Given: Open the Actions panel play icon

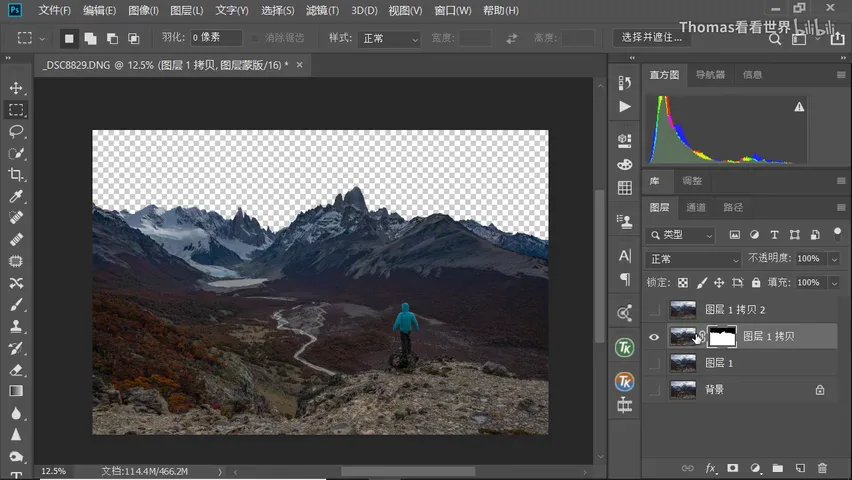Looking at the screenshot, I should coord(625,107).
